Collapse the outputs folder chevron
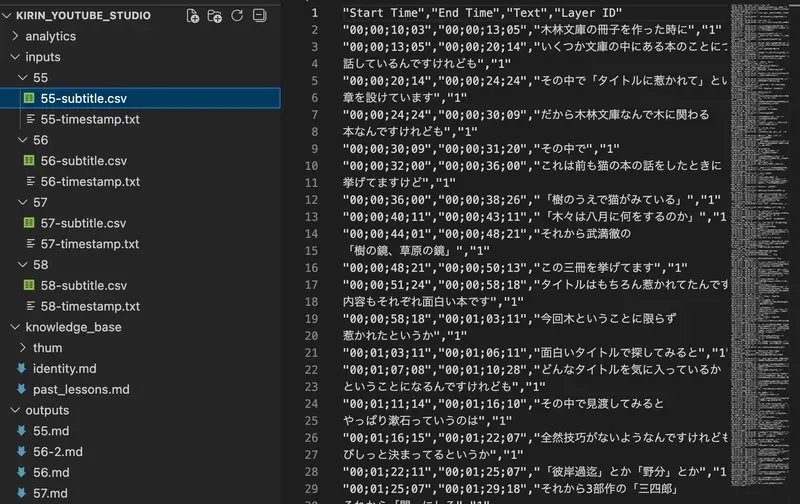Screen dimensions: 800x504 pos(15,410)
